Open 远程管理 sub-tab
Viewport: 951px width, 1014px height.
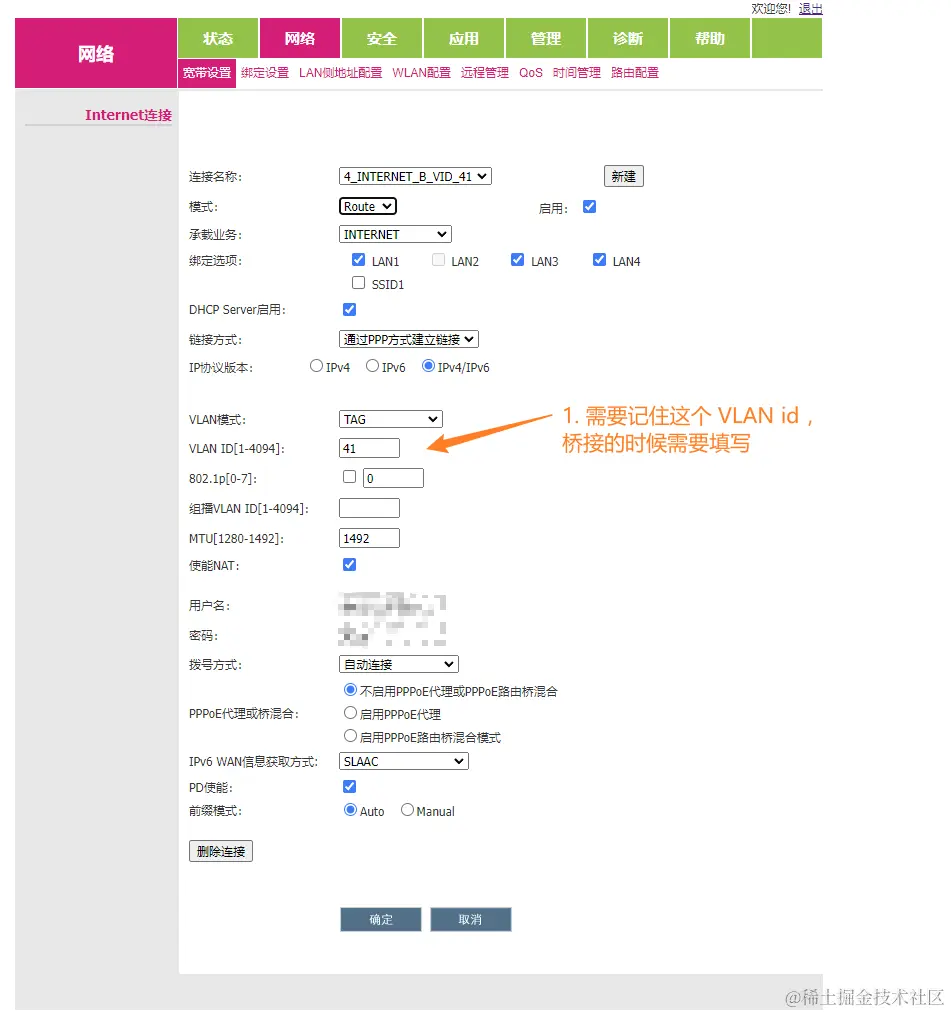click(485, 72)
